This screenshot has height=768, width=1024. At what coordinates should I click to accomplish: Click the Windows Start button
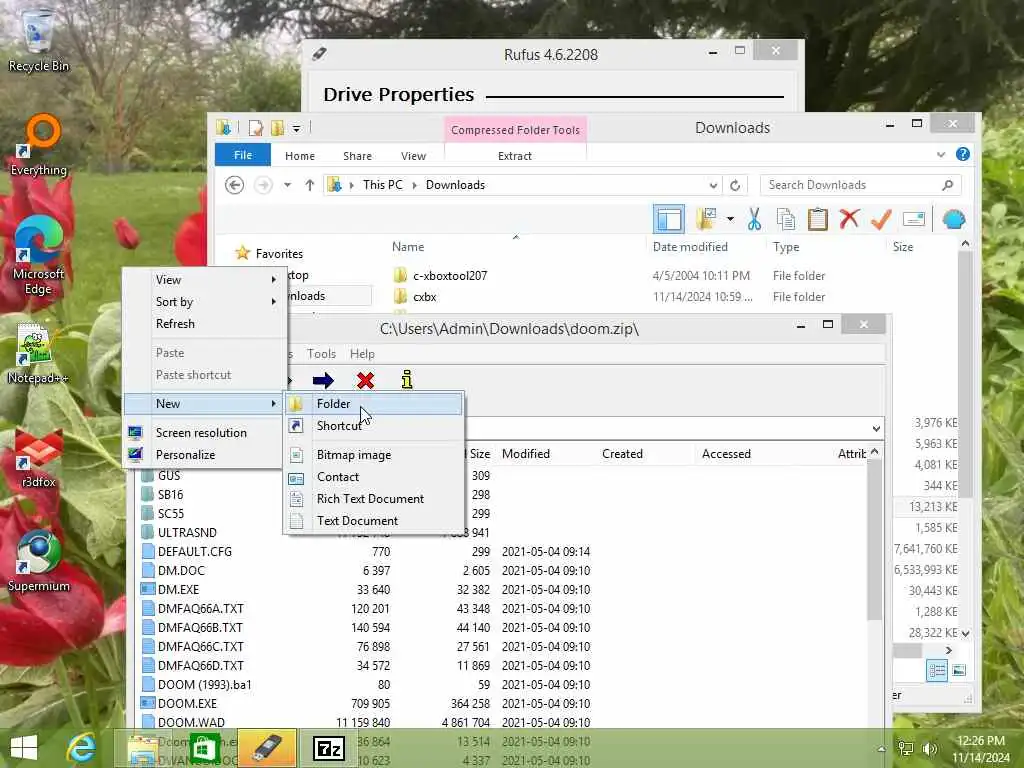(x=24, y=748)
